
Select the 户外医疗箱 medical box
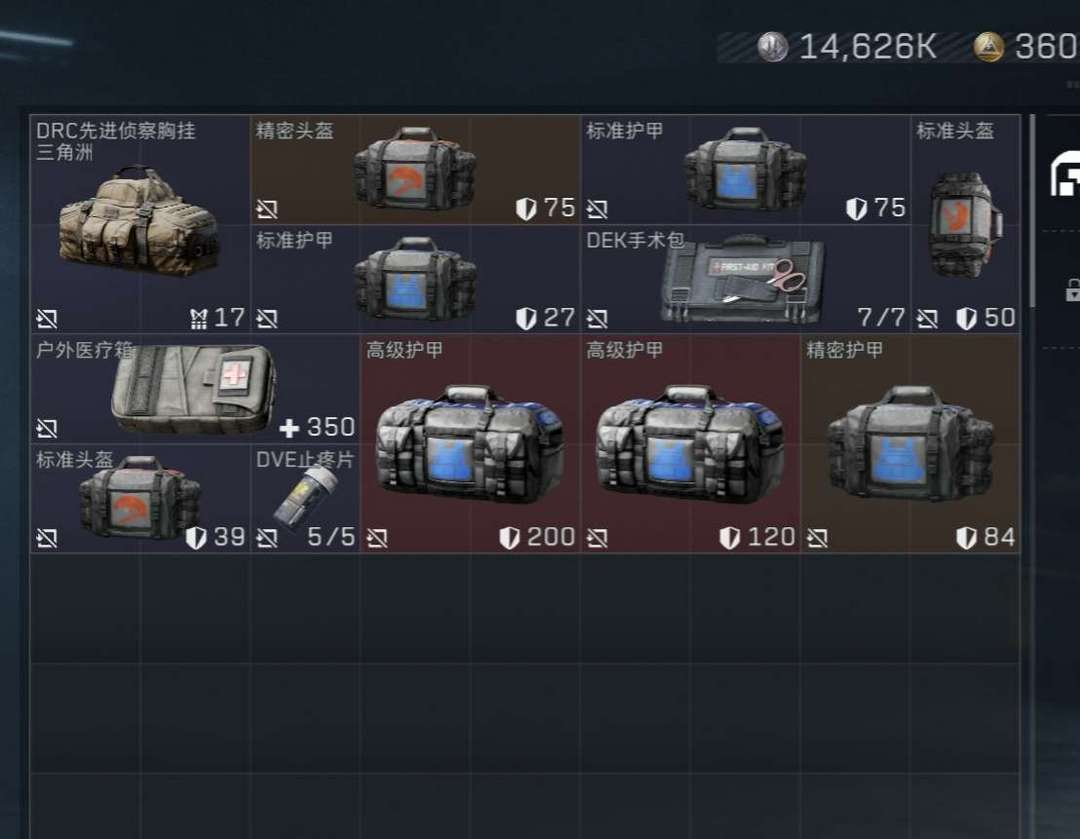coord(195,389)
